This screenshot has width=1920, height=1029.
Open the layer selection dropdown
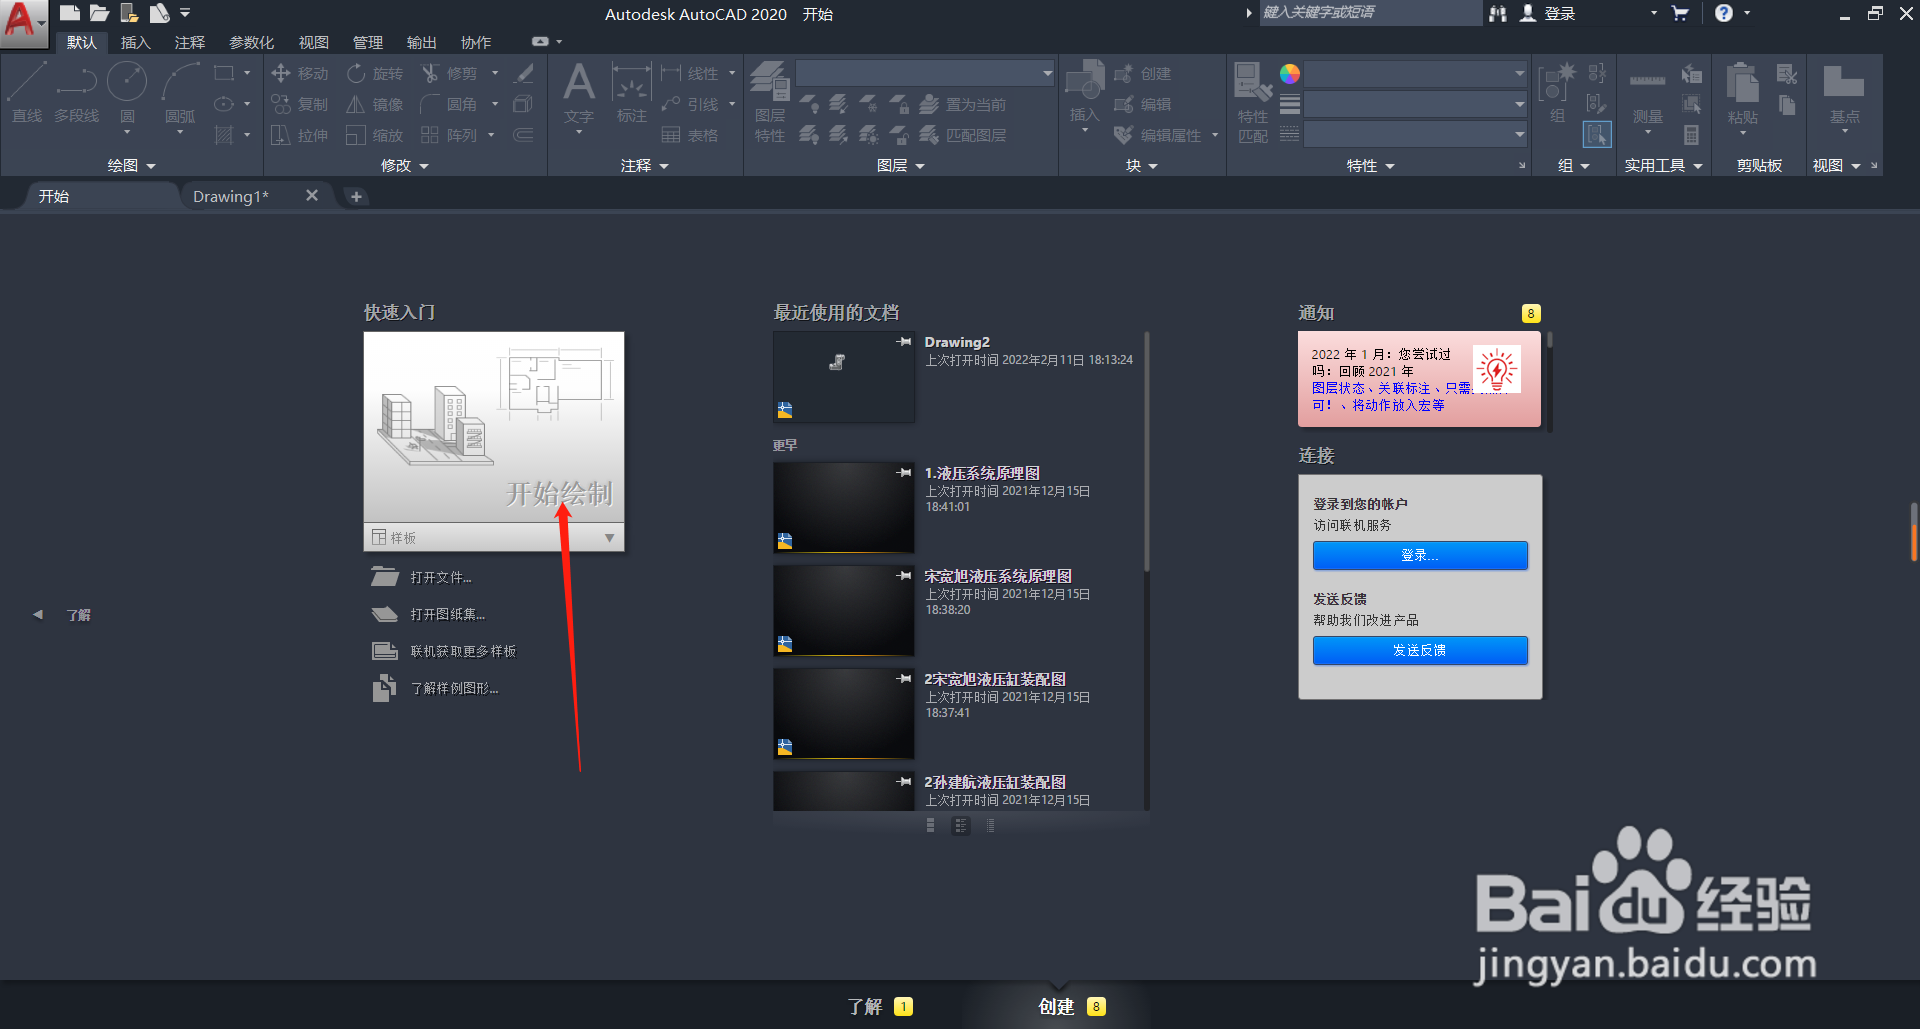925,73
